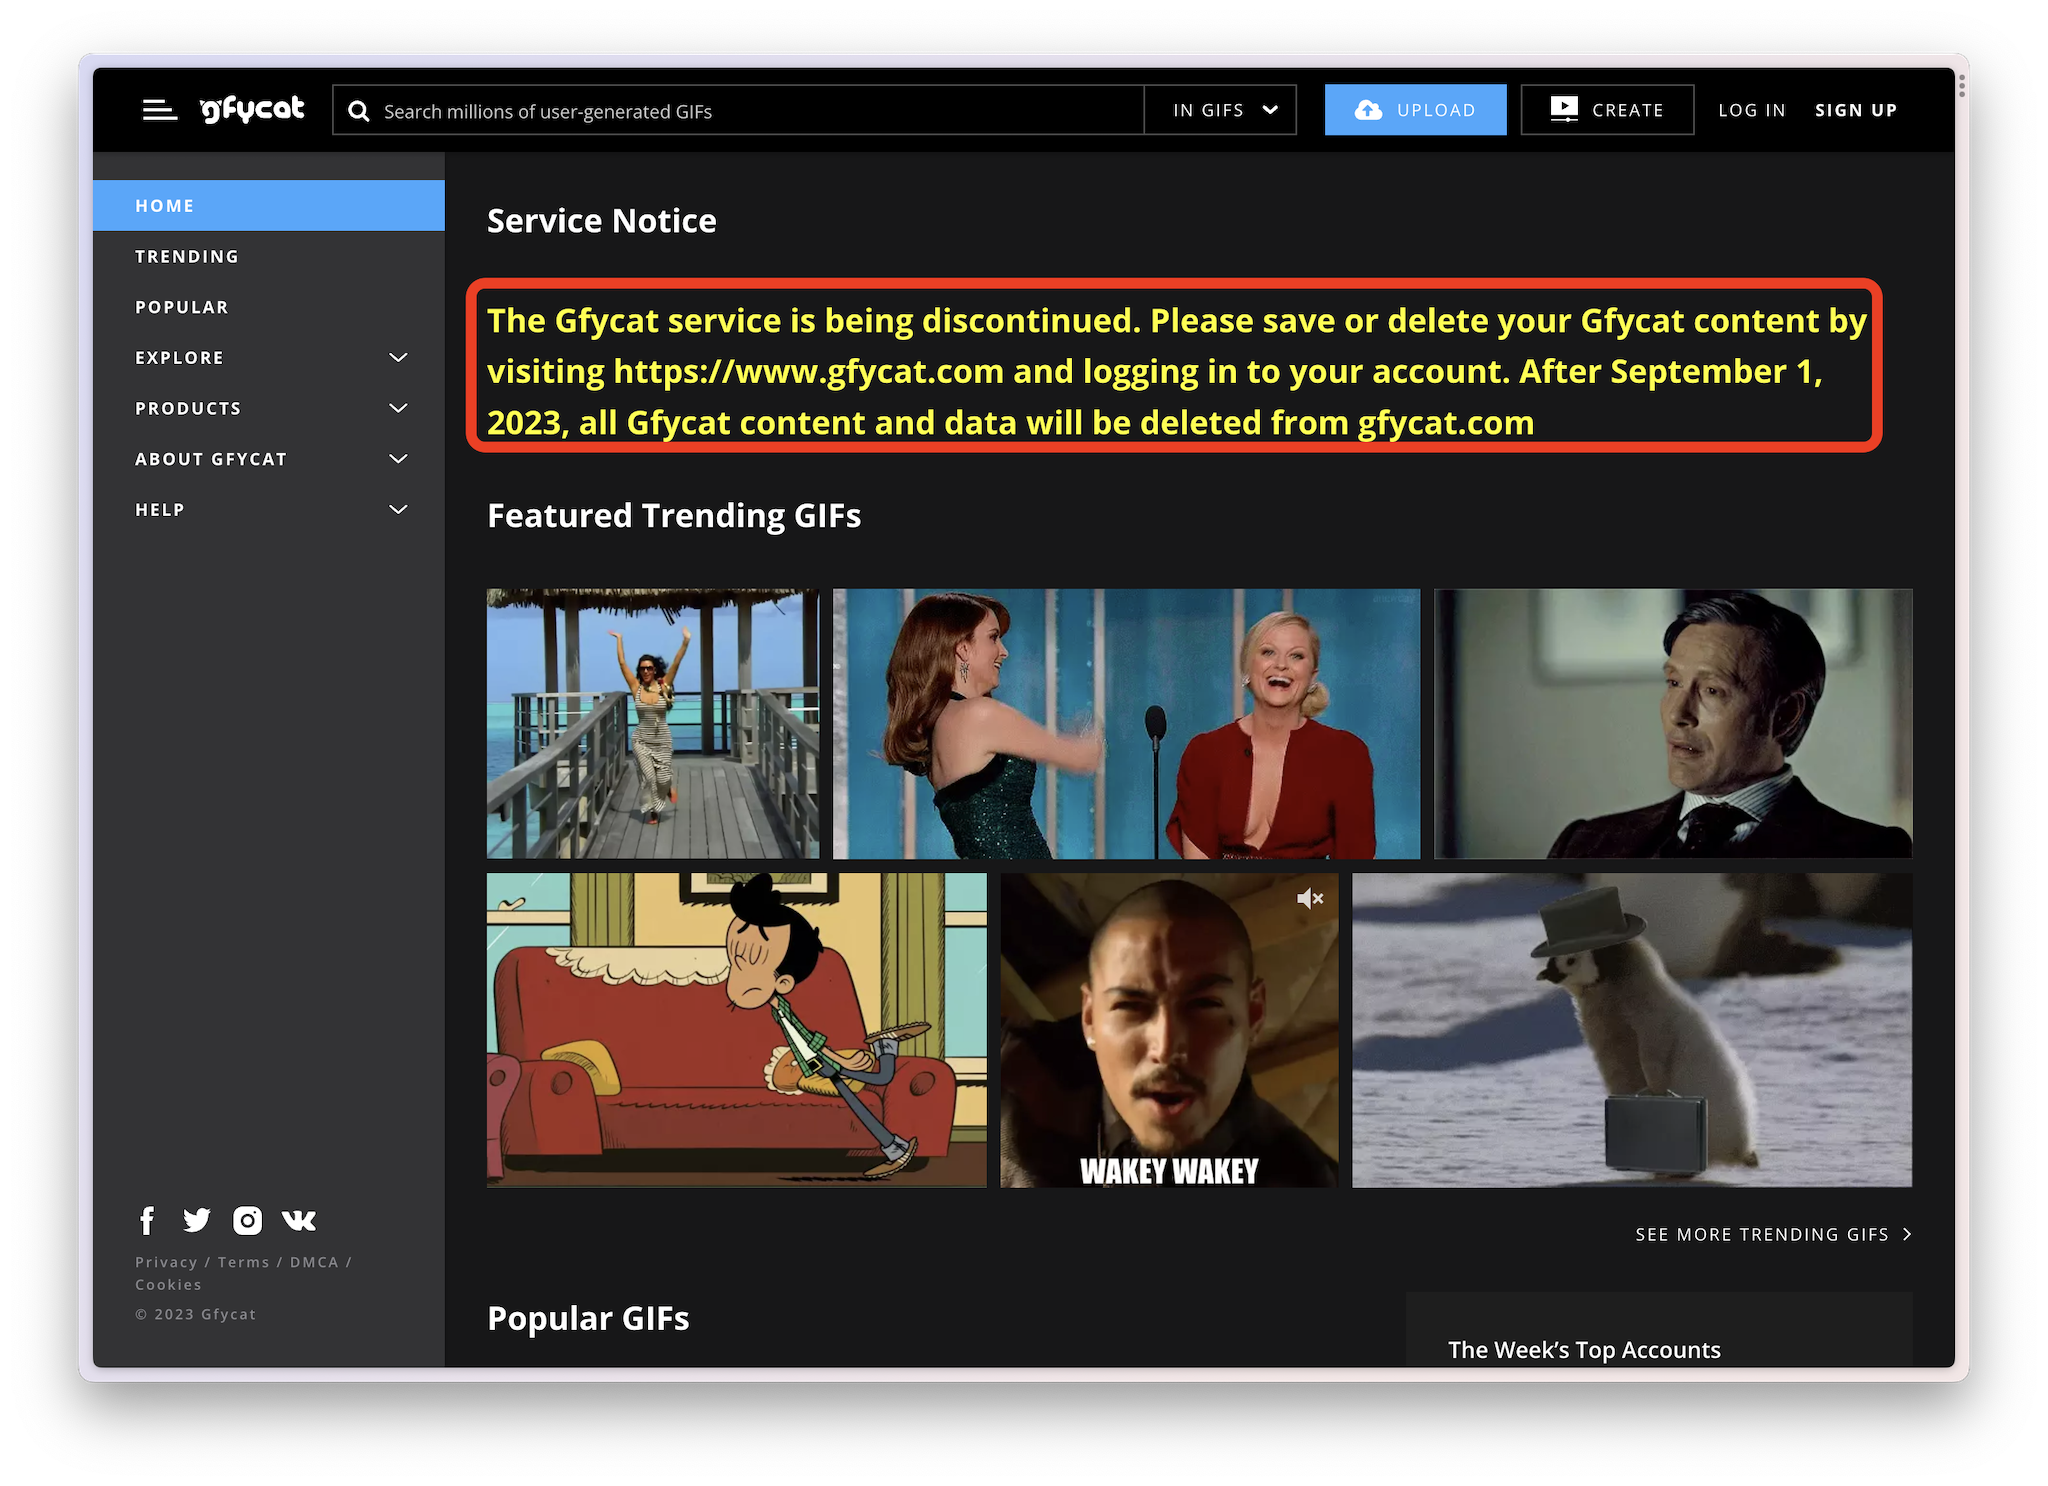Open Gfycat's VK page

coord(298,1220)
